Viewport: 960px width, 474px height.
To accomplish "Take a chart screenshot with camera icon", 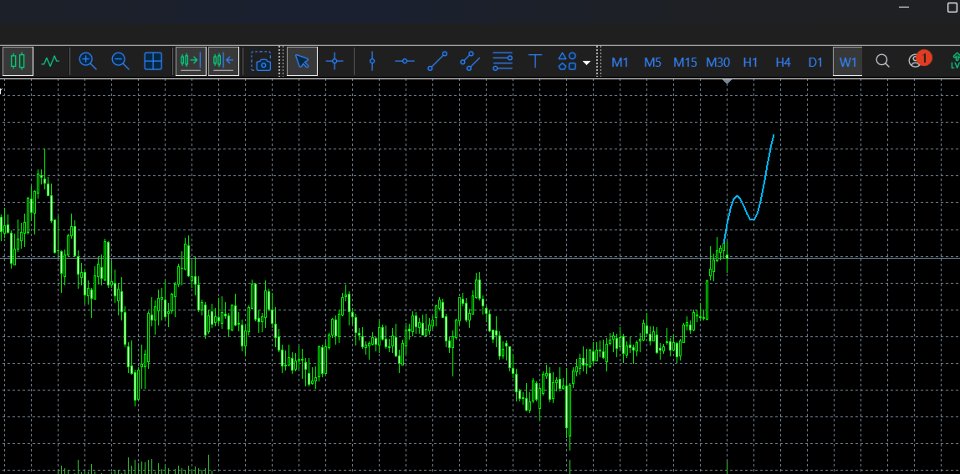I will [261, 61].
